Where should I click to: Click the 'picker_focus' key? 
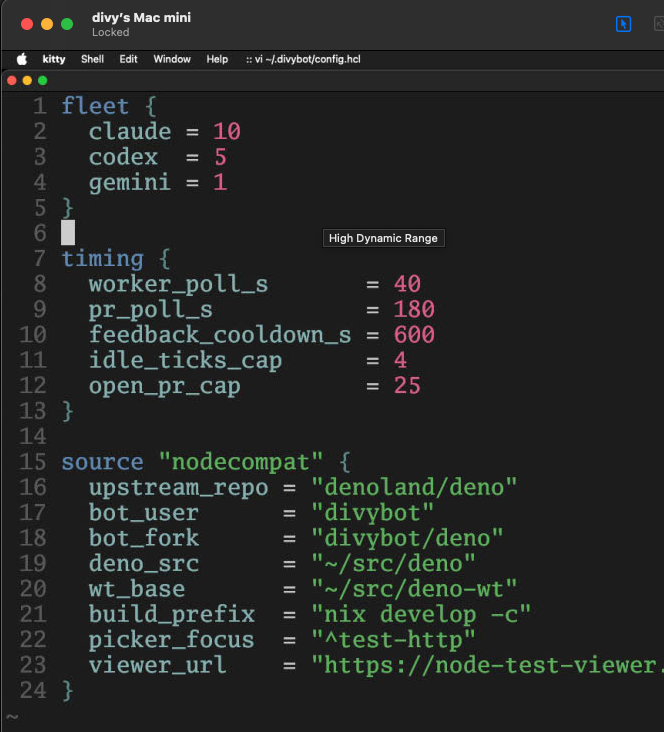click(172, 640)
